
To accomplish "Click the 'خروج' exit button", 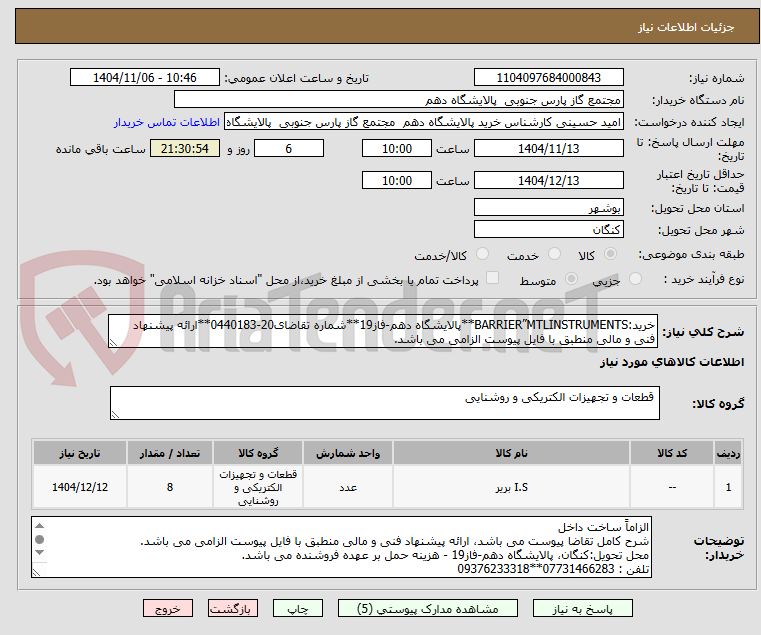I will click(168, 608).
